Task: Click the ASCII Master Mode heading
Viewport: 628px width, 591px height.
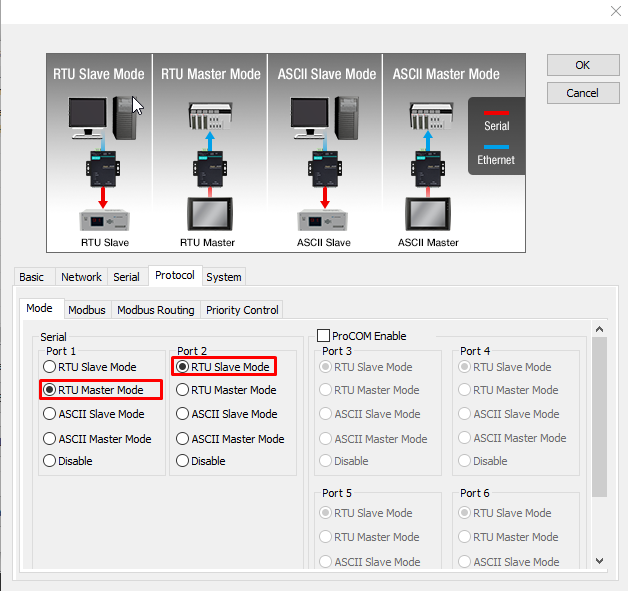Action: tap(446, 74)
